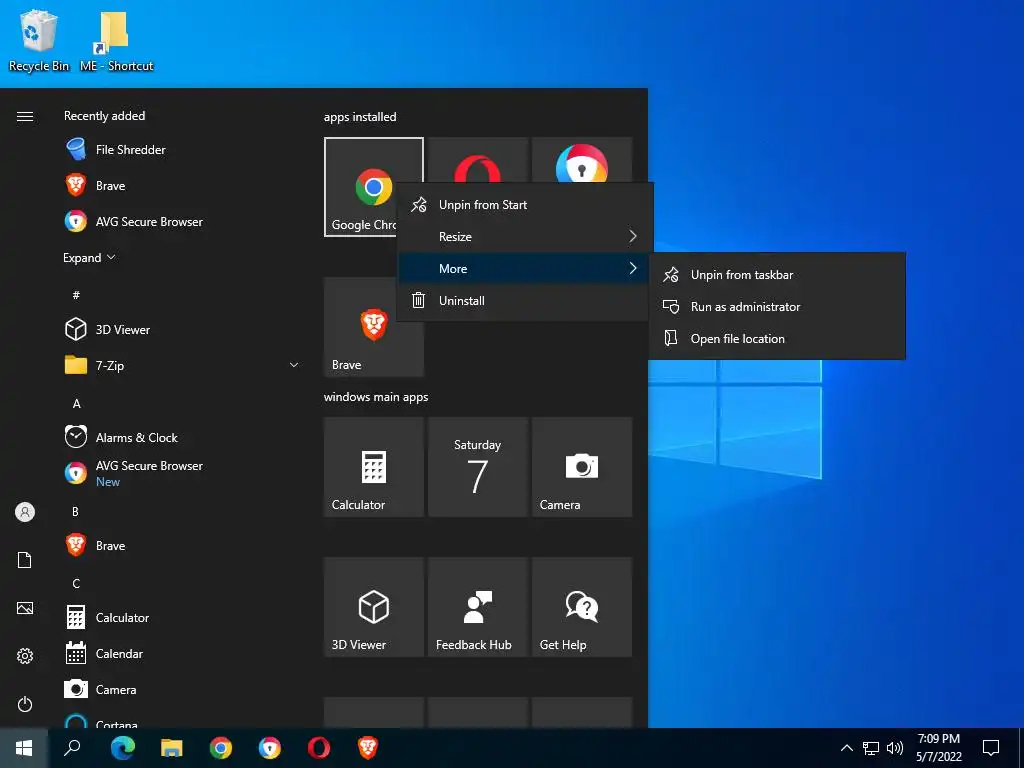Choose Unpin from Start
1024x768 pixels.
tap(525, 204)
